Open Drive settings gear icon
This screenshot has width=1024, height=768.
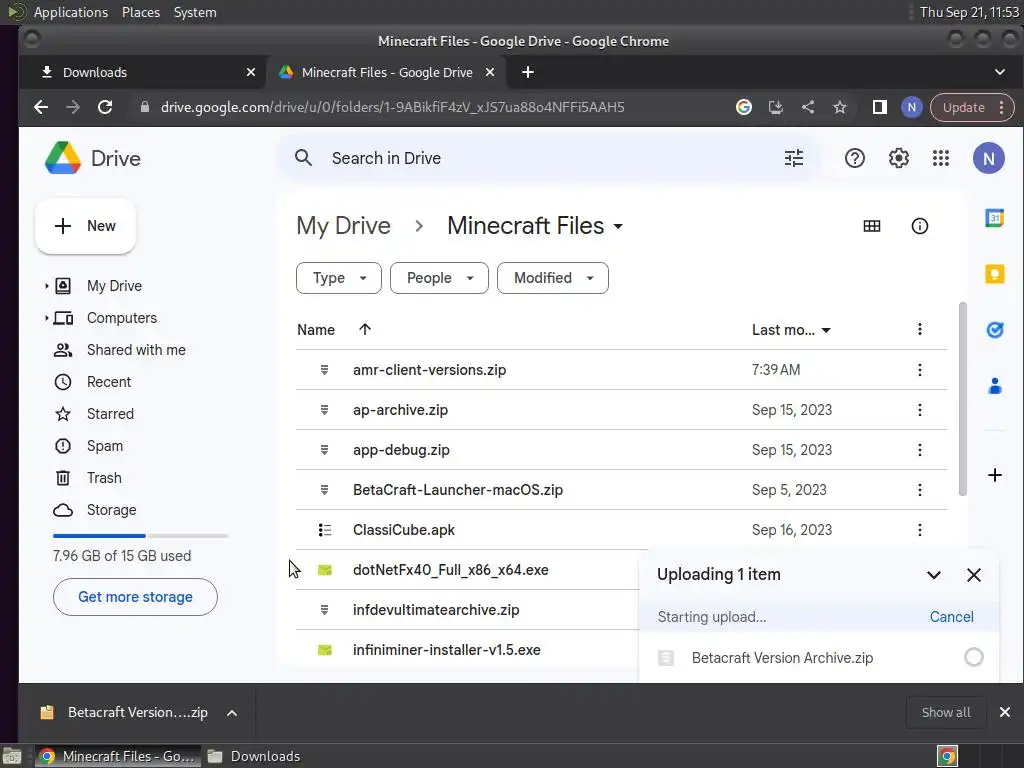point(899,158)
